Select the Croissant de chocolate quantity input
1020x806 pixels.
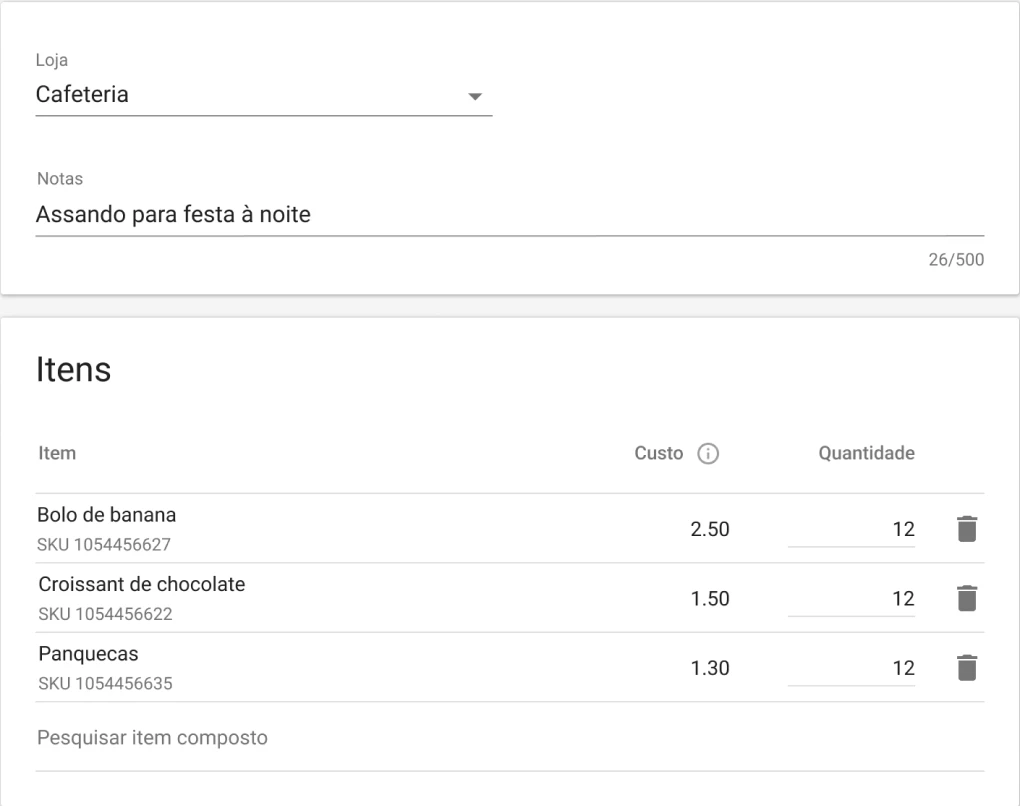coord(851,599)
